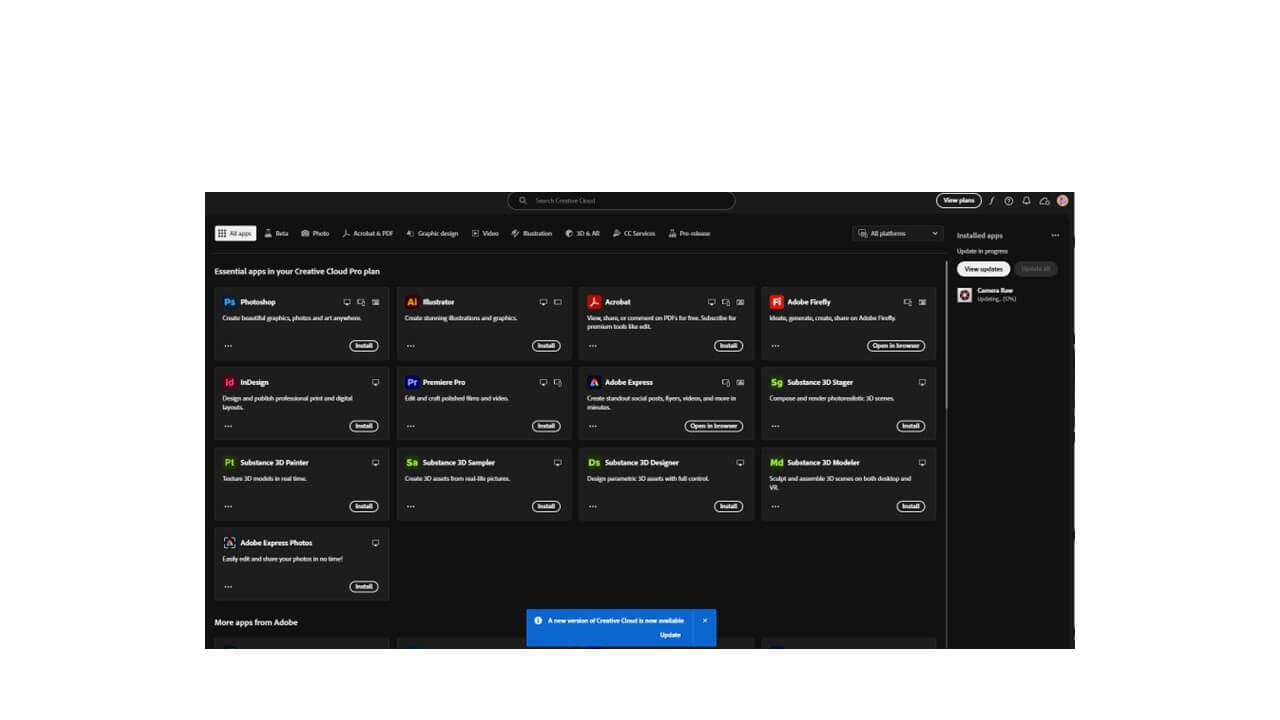Switch to the Video category tab
This screenshot has width=1280, height=720.
click(x=485, y=233)
